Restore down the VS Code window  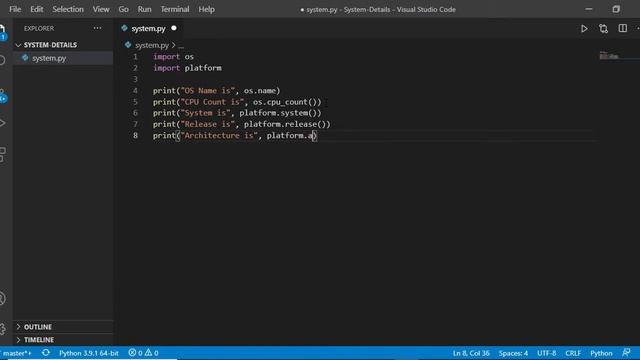pos(616,9)
